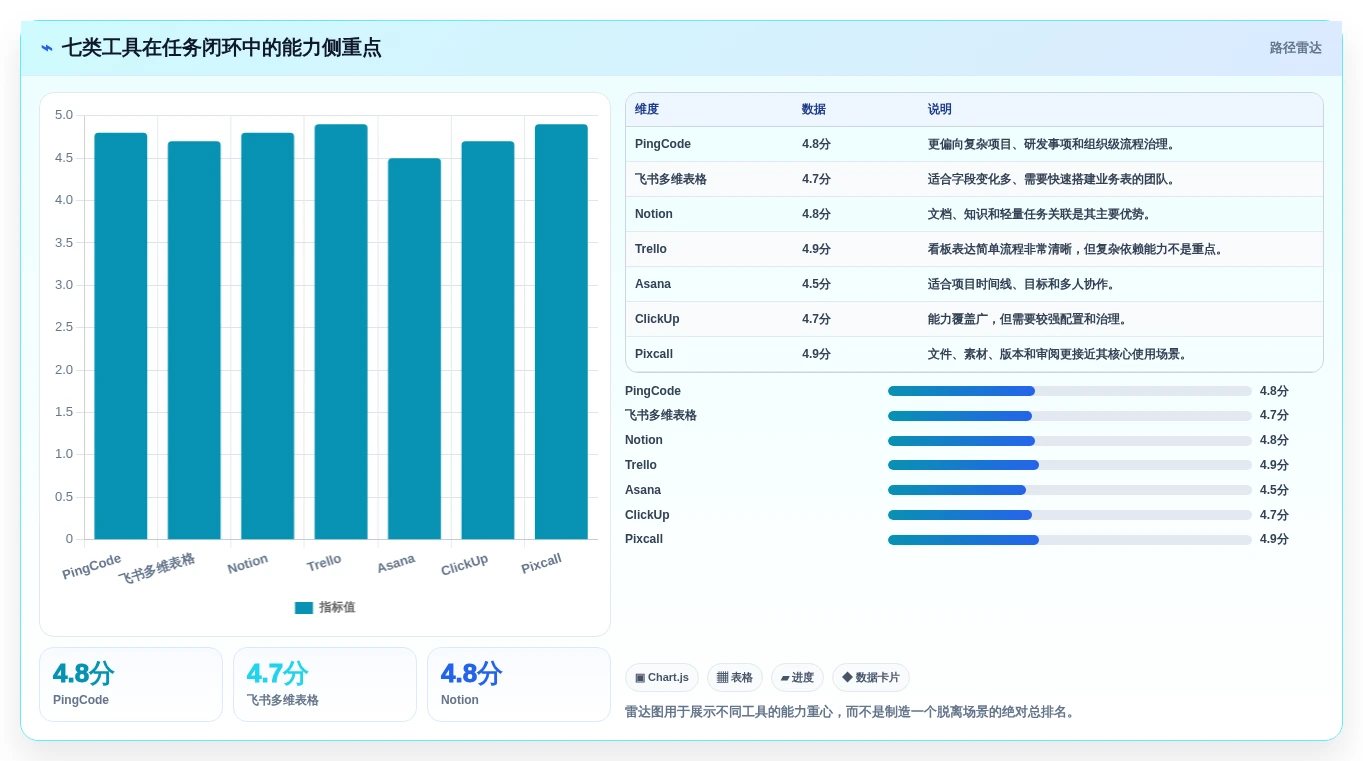Select the PingCode cell in table
This screenshot has height=761, width=1363.
663,144
